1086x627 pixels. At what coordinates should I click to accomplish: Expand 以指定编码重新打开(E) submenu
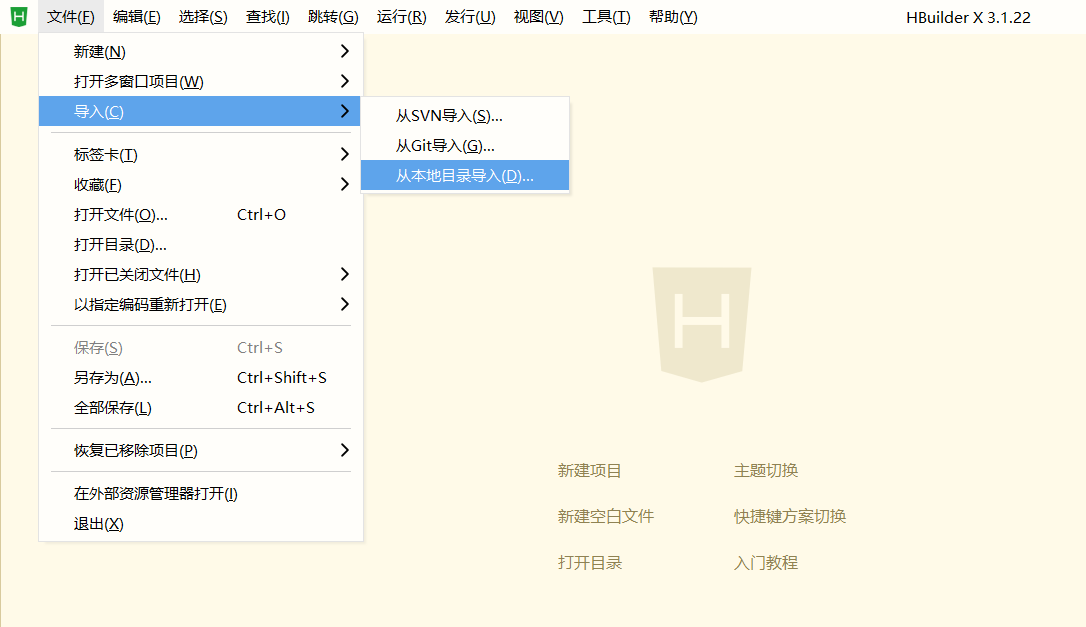point(200,304)
